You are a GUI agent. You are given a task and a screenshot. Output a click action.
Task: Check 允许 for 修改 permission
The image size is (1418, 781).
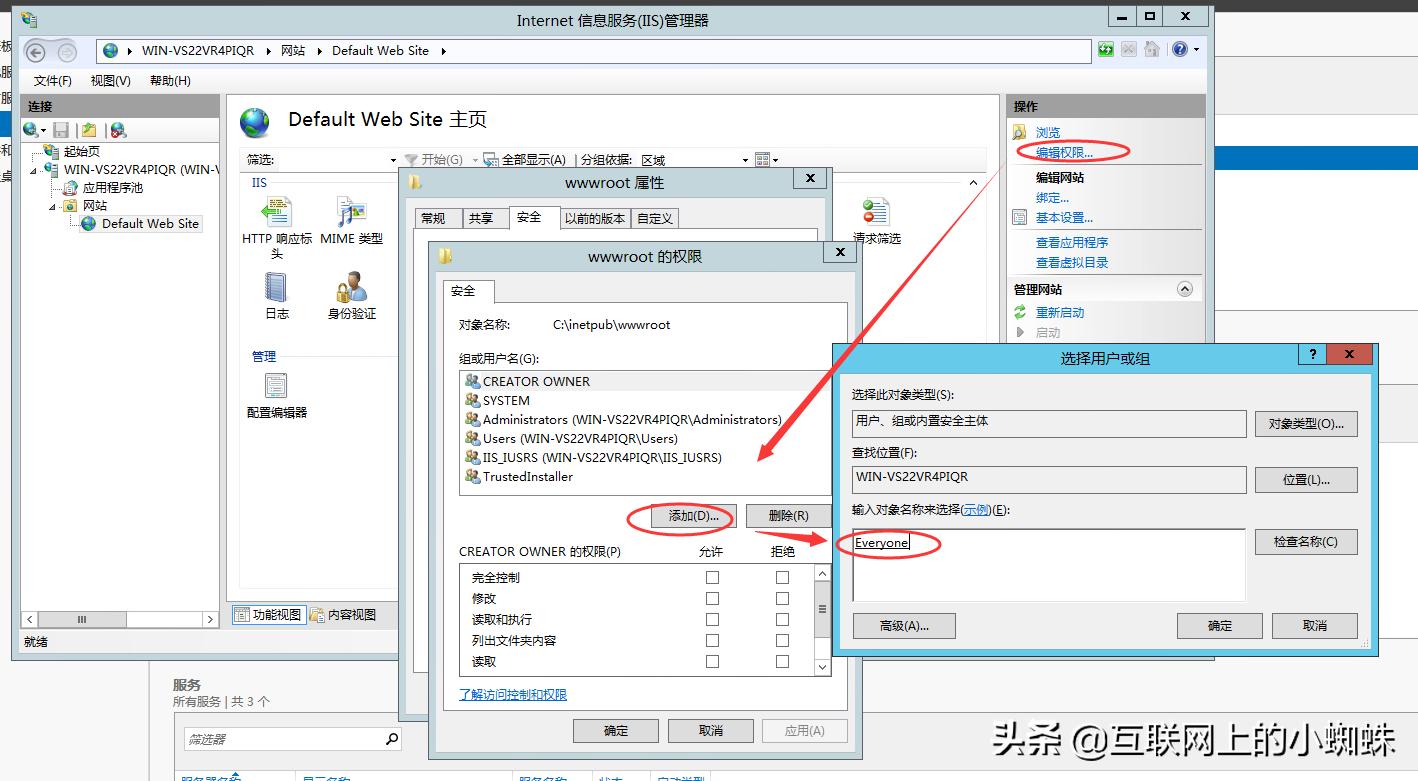point(712,599)
